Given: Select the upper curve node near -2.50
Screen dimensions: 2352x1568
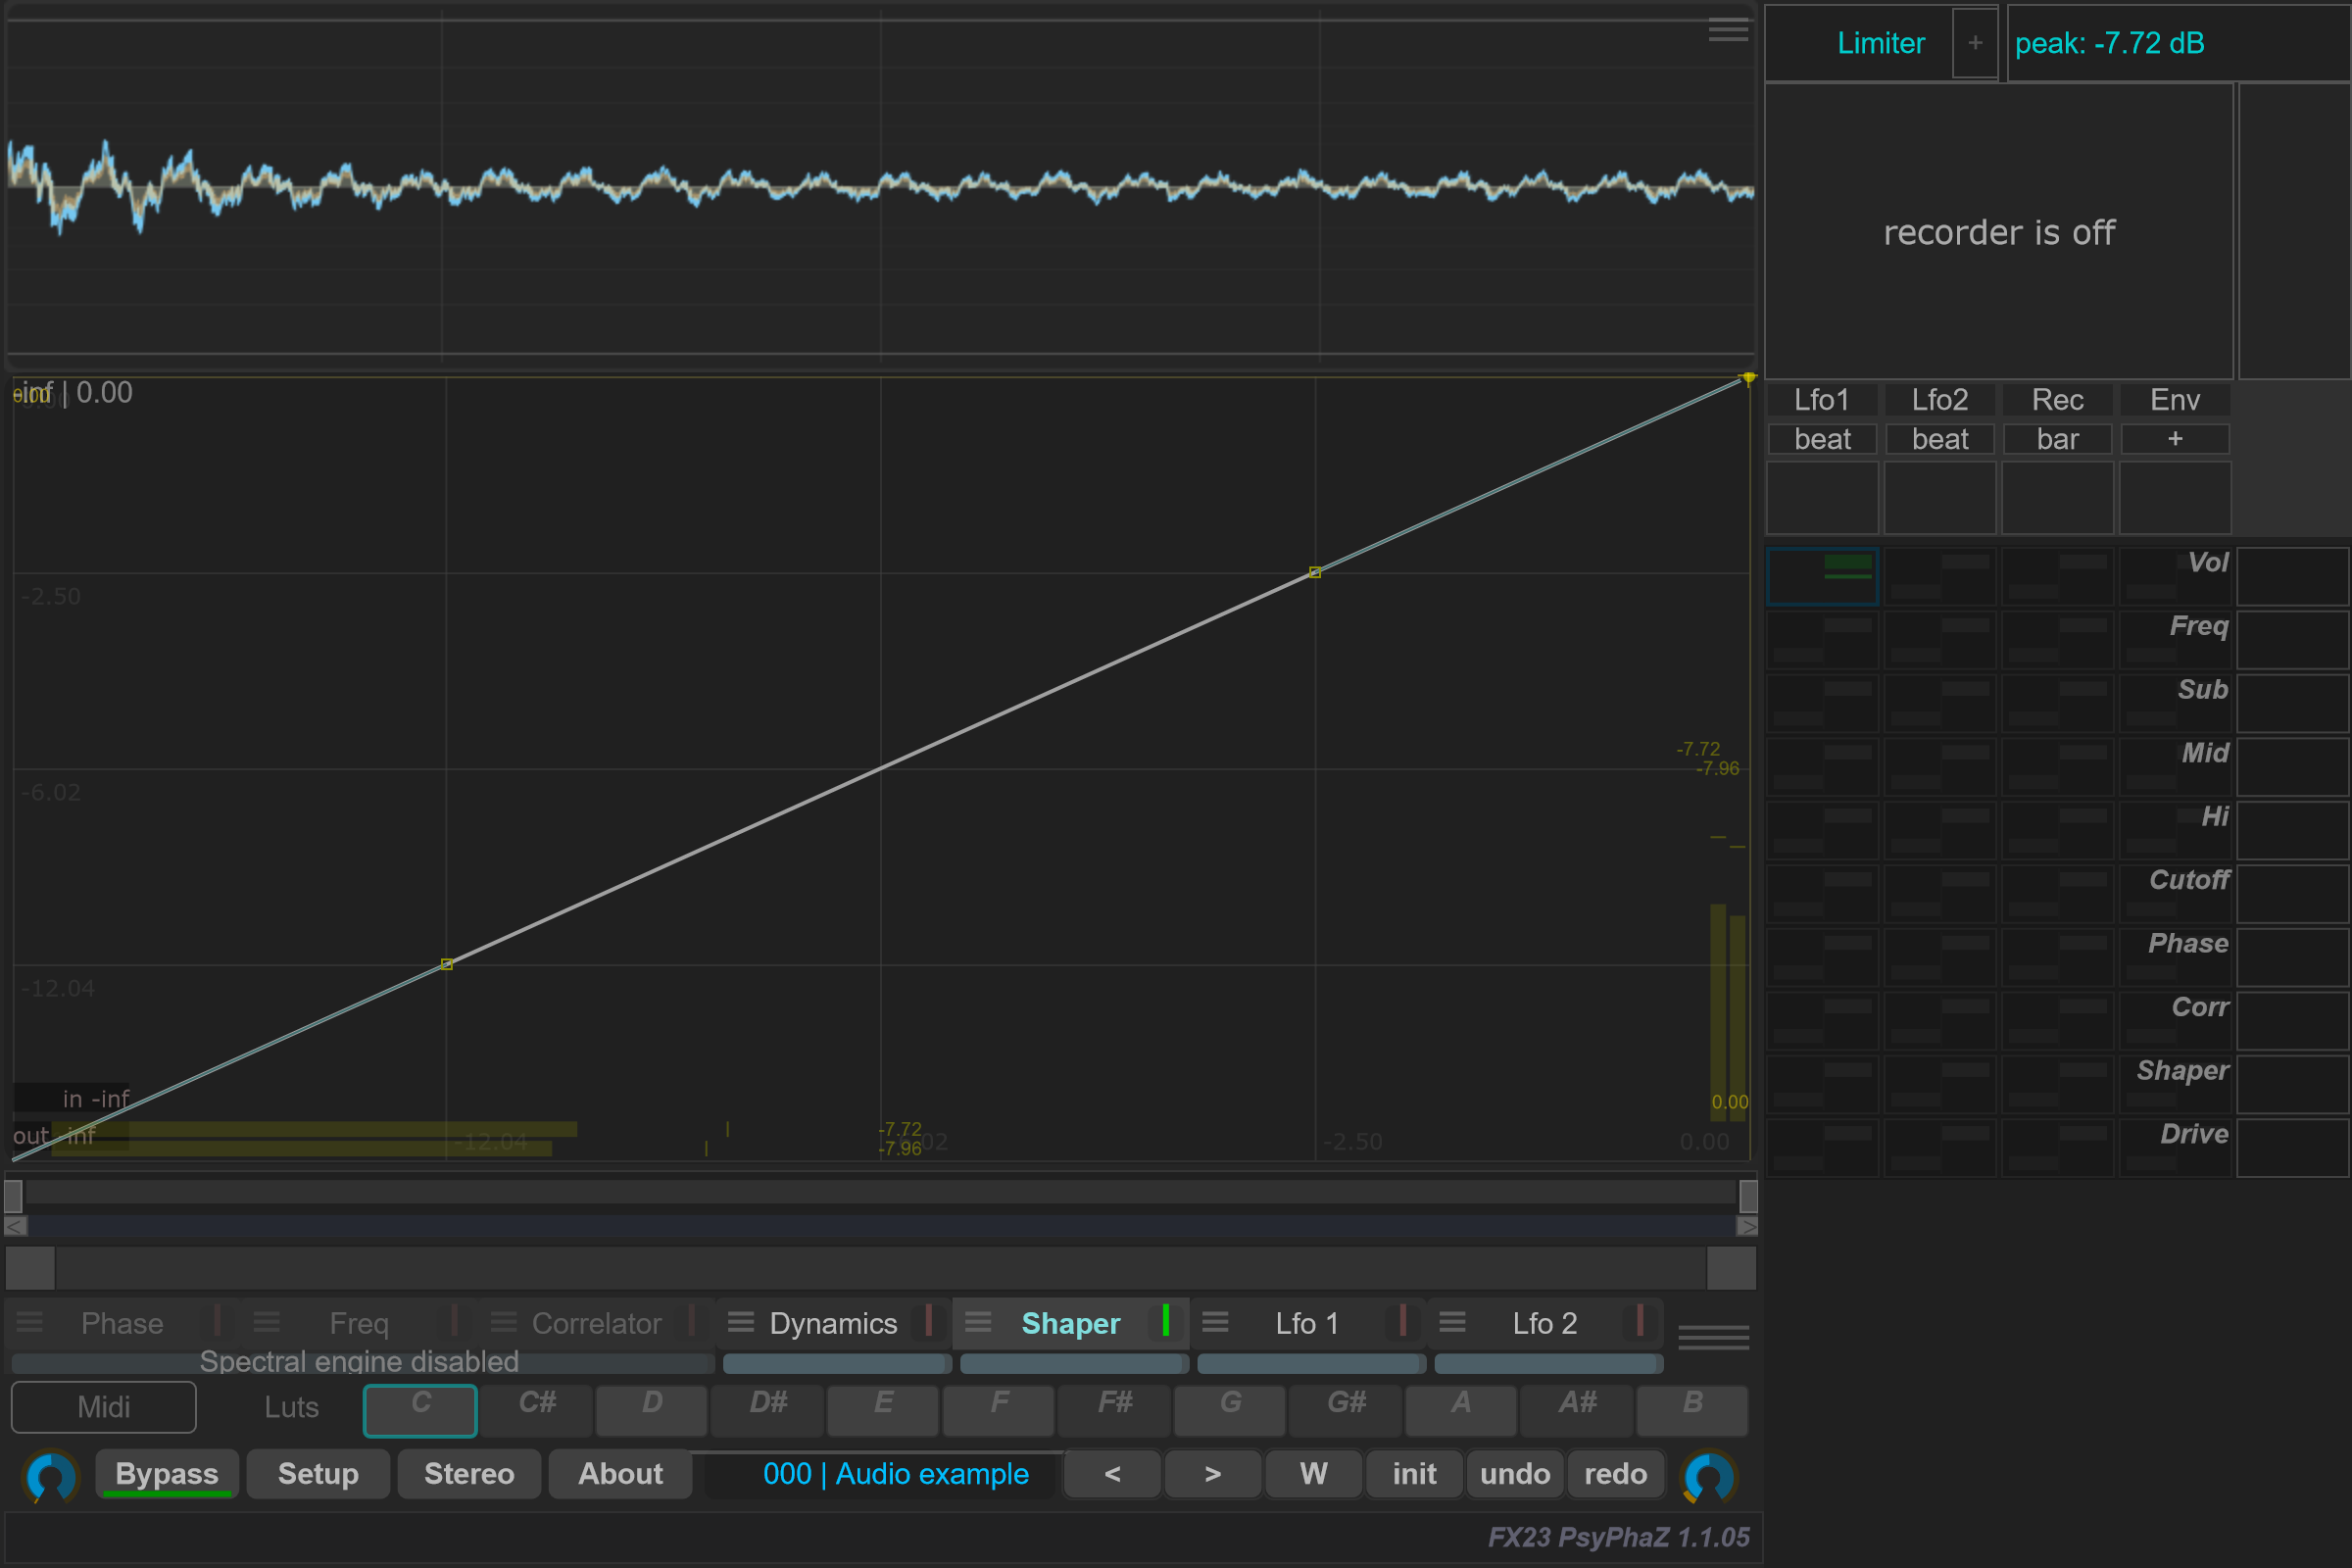Looking at the screenshot, I should [x=1315, y=572].
